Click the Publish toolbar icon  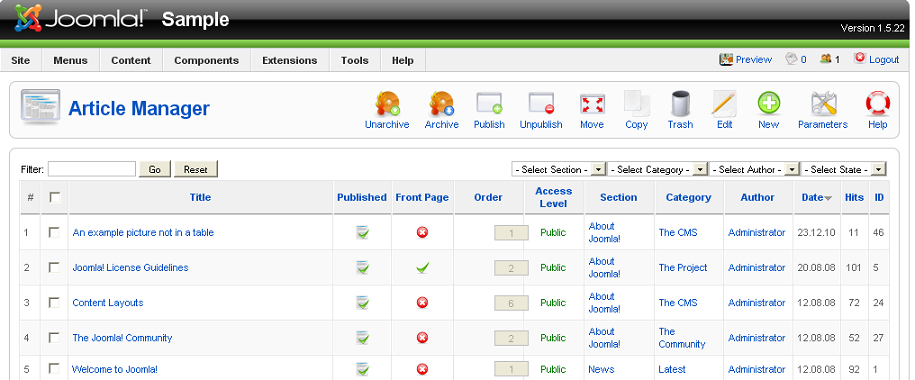coord(489,104)
